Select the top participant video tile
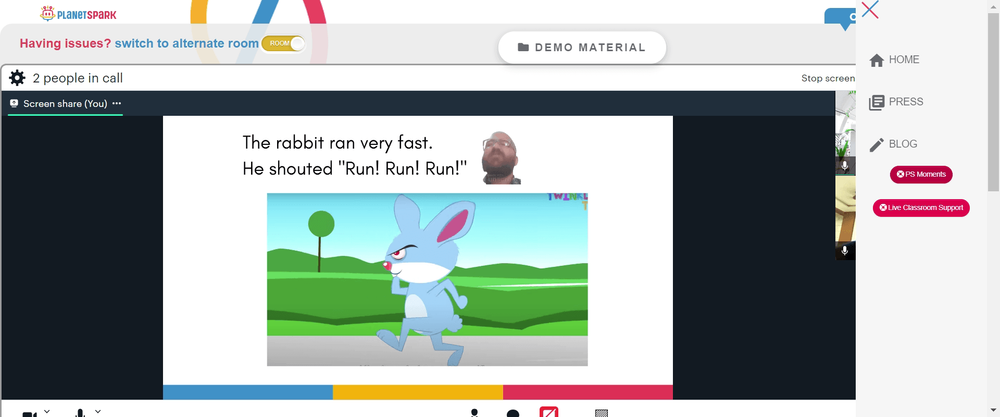 coord(846,133)
